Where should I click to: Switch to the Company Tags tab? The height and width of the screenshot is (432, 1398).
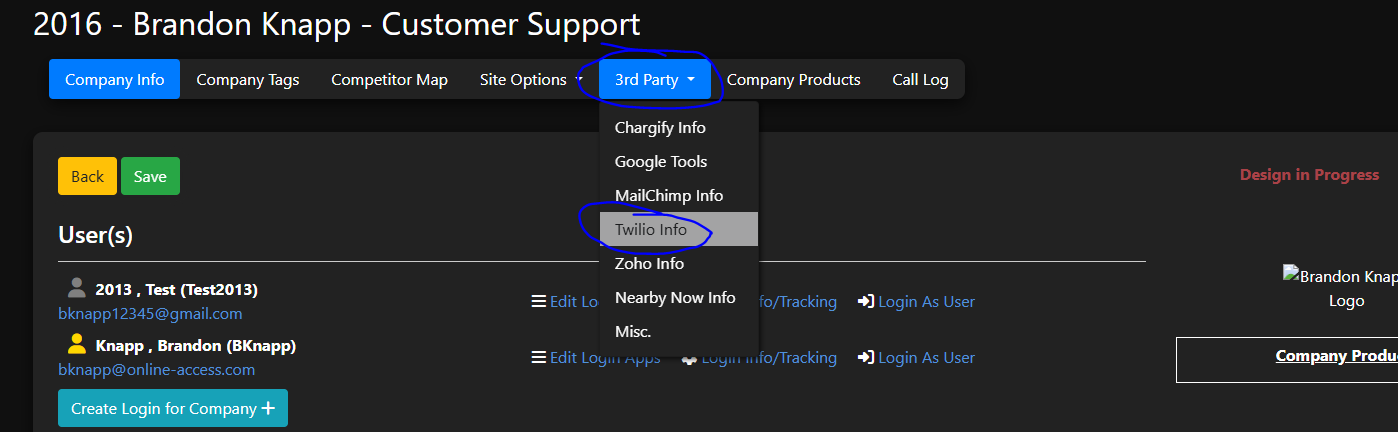tap(248, 80)
